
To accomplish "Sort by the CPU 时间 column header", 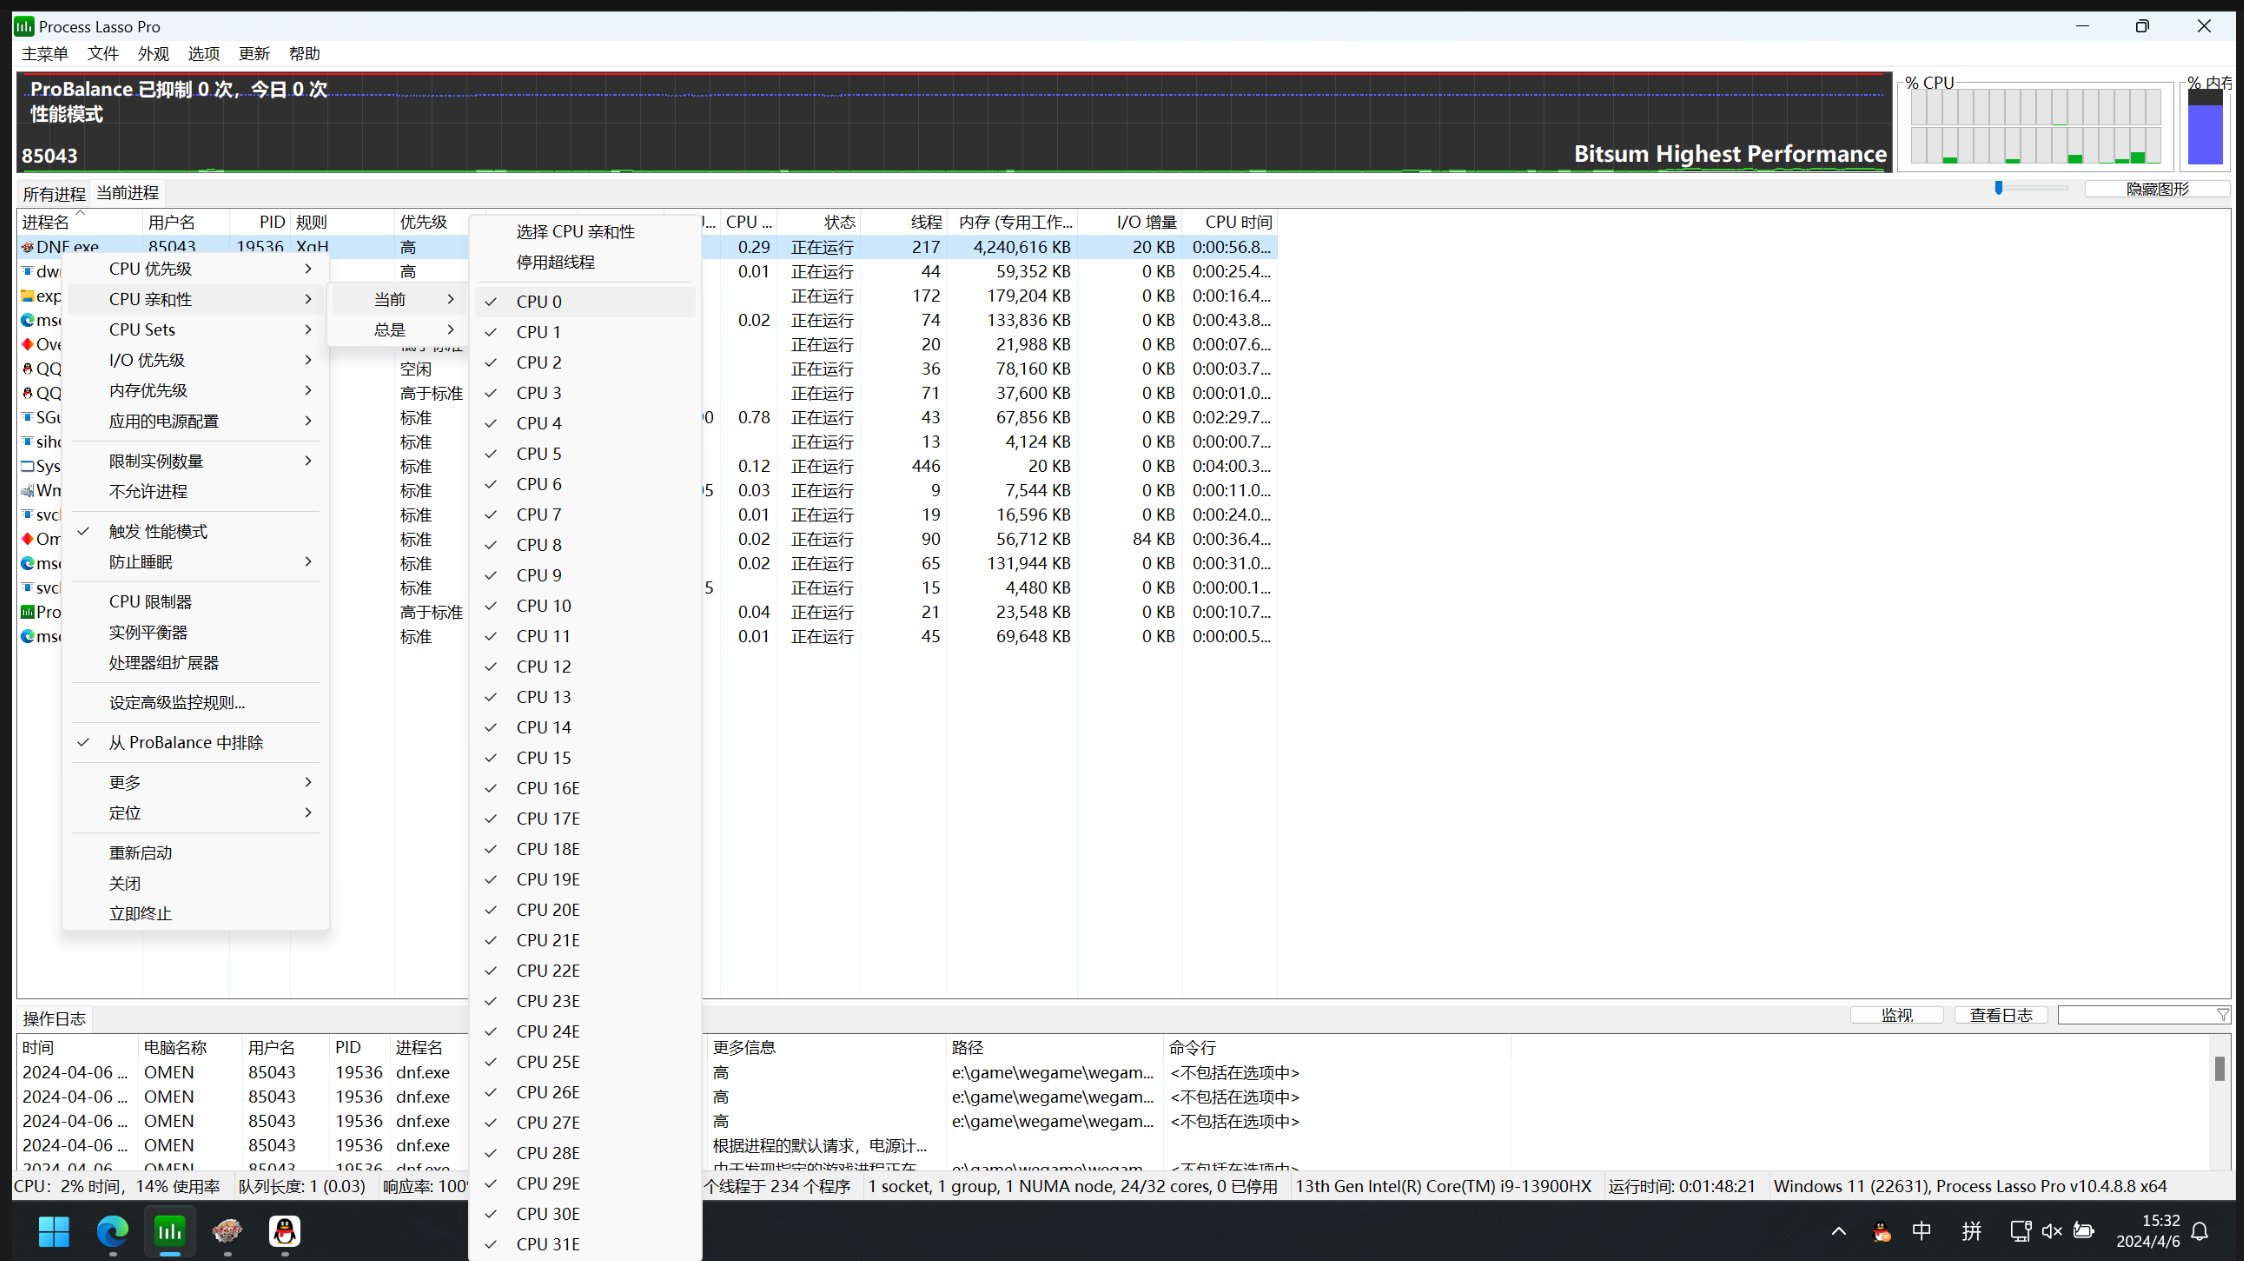I will [1229, 222].
